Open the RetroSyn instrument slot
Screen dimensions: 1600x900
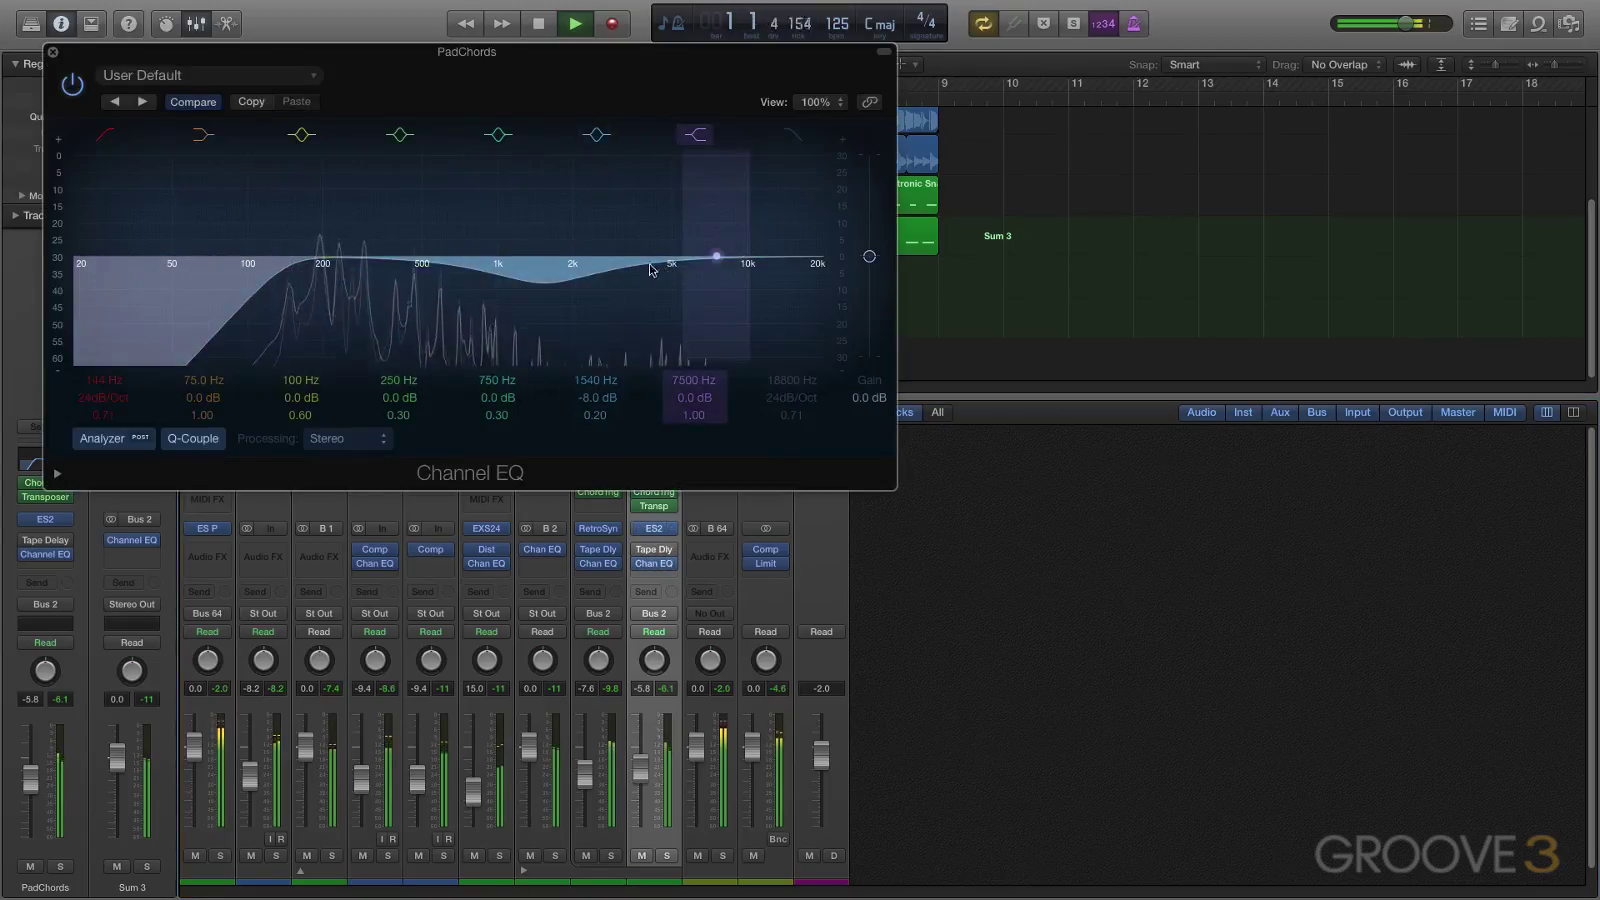point(598,528)
